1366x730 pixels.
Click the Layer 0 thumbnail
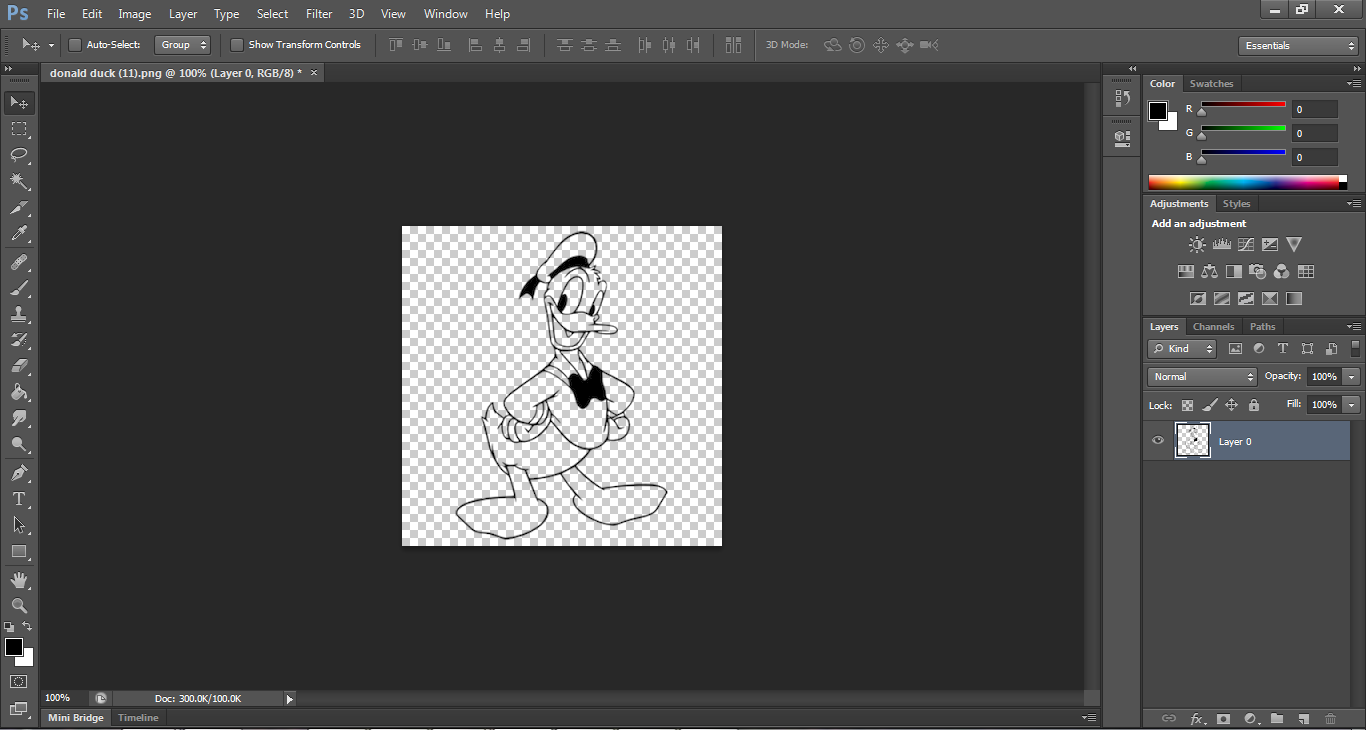pos(1193,441)
